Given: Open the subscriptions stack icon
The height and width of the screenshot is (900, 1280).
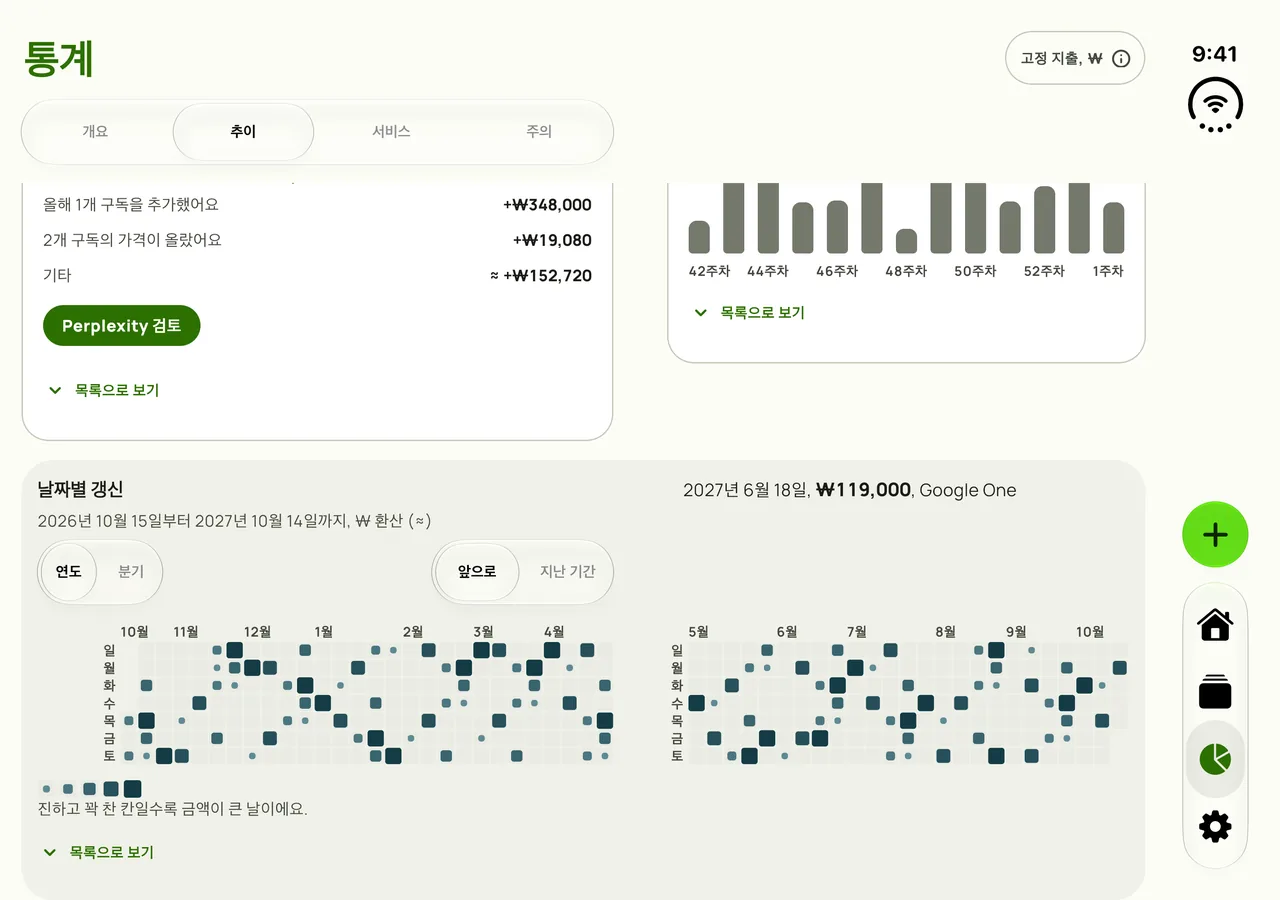Looking at the screenshot, I should 1215,692.
